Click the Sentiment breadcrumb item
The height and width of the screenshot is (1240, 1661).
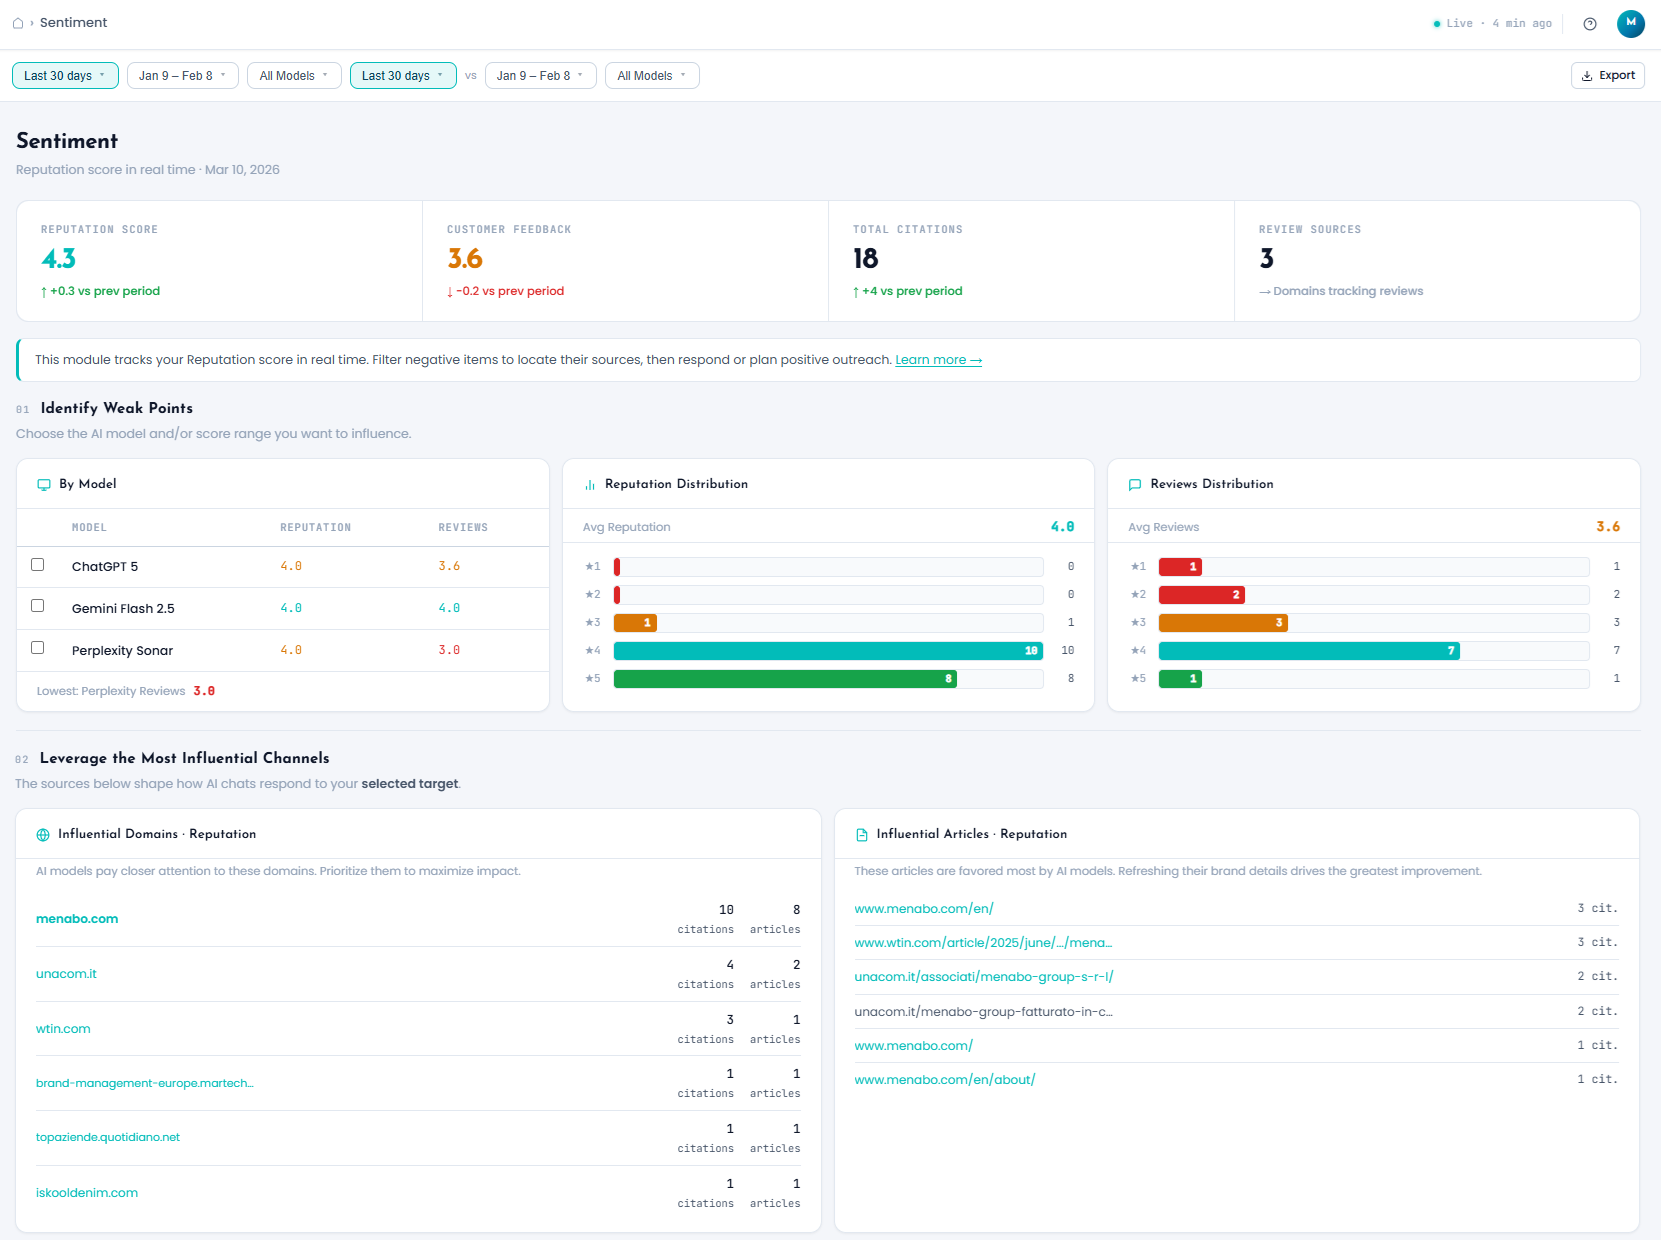(73, 23)
